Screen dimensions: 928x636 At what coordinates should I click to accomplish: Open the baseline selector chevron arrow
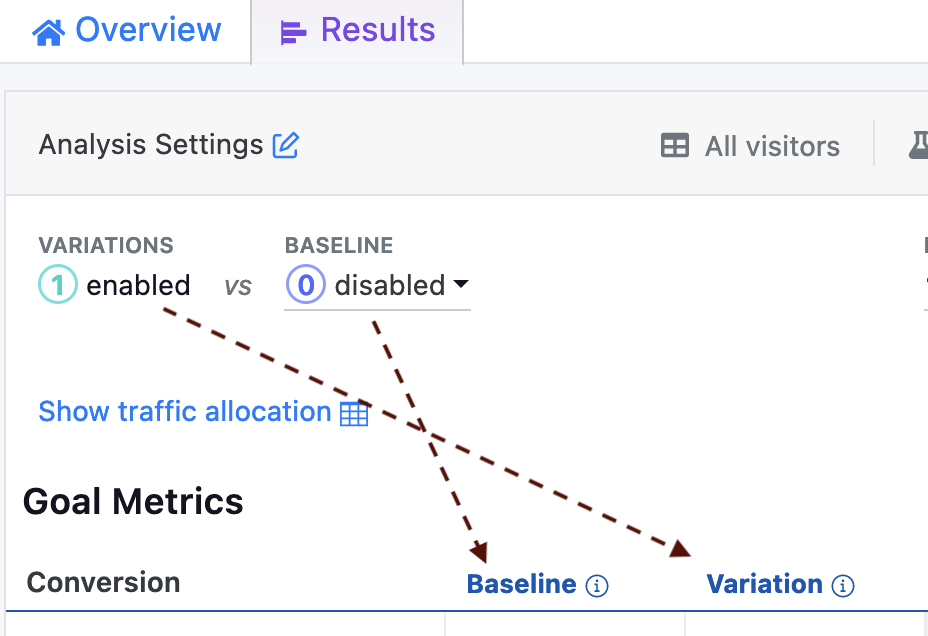click(x=461, y=285)
